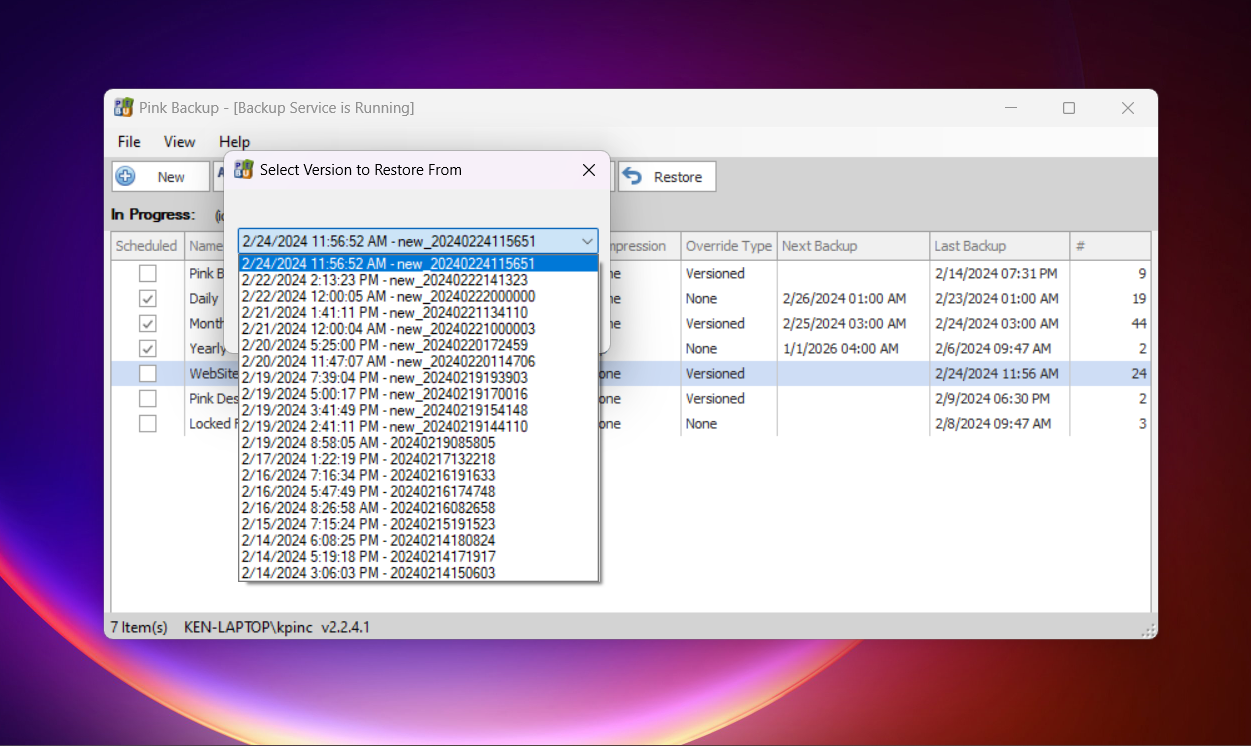Image resolution: width=1251 pixels, height=746 pixels.
Task: Open the Help menu
Action: coord(234,142)
